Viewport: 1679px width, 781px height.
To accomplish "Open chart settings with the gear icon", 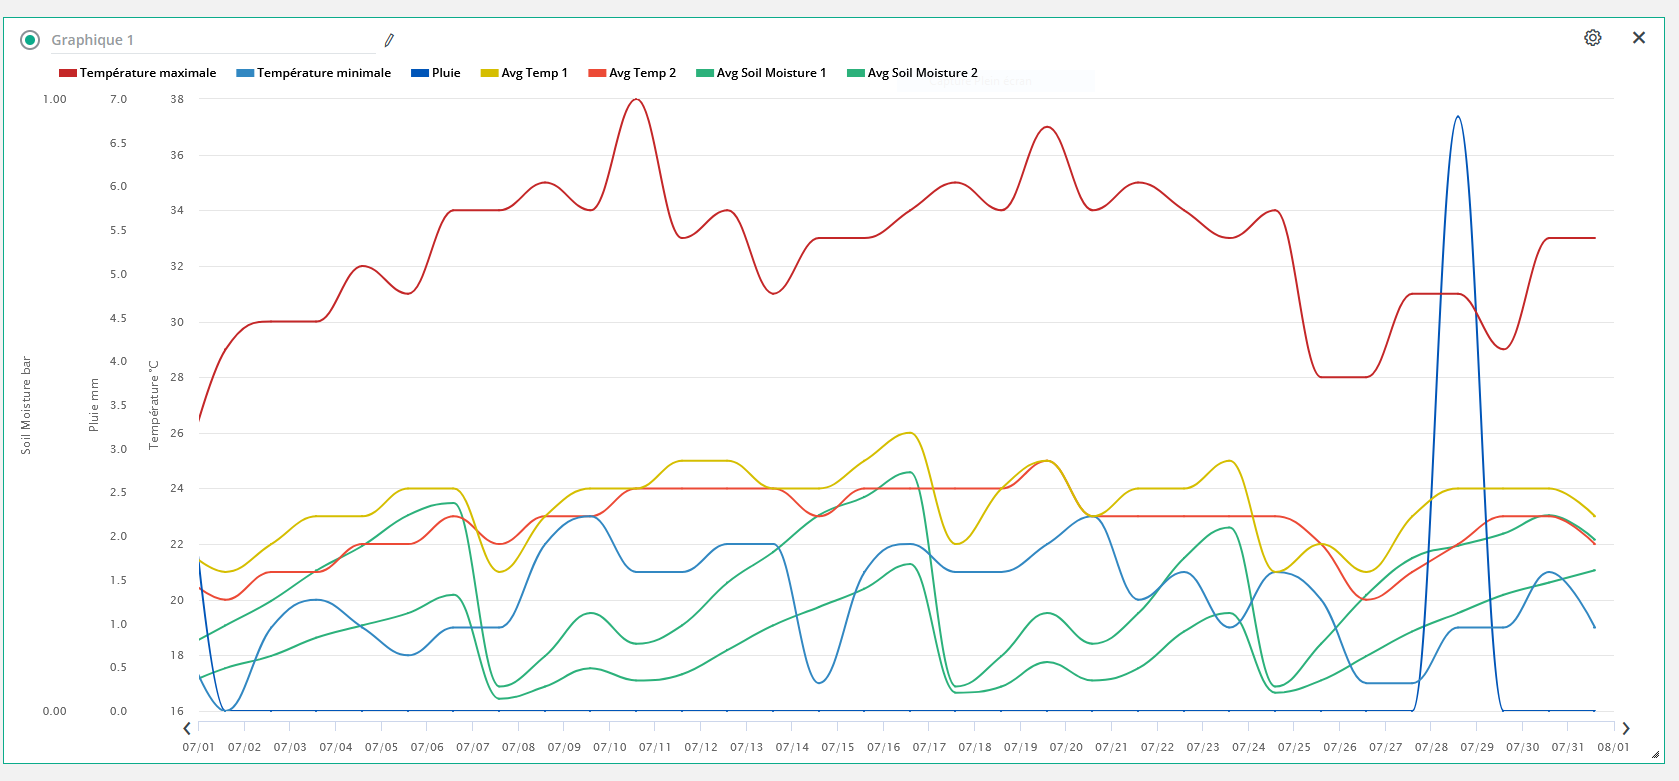I will pyautogui.click(x=1593, y=38).
